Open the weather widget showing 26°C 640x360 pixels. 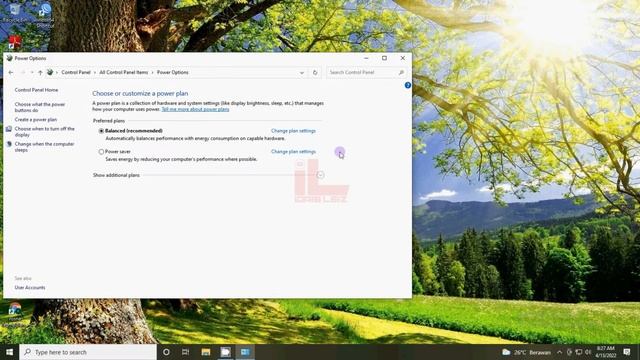click(x=526, y=352)
